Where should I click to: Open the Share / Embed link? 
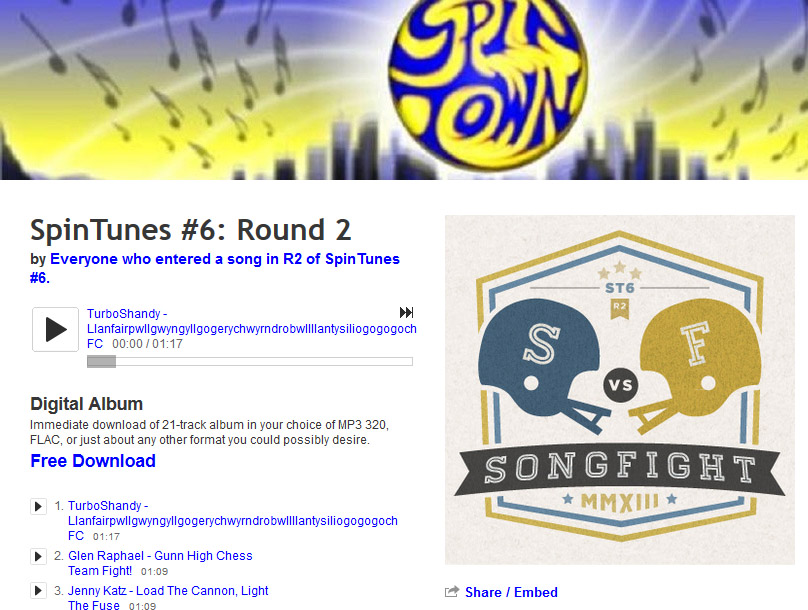[511, 592]
